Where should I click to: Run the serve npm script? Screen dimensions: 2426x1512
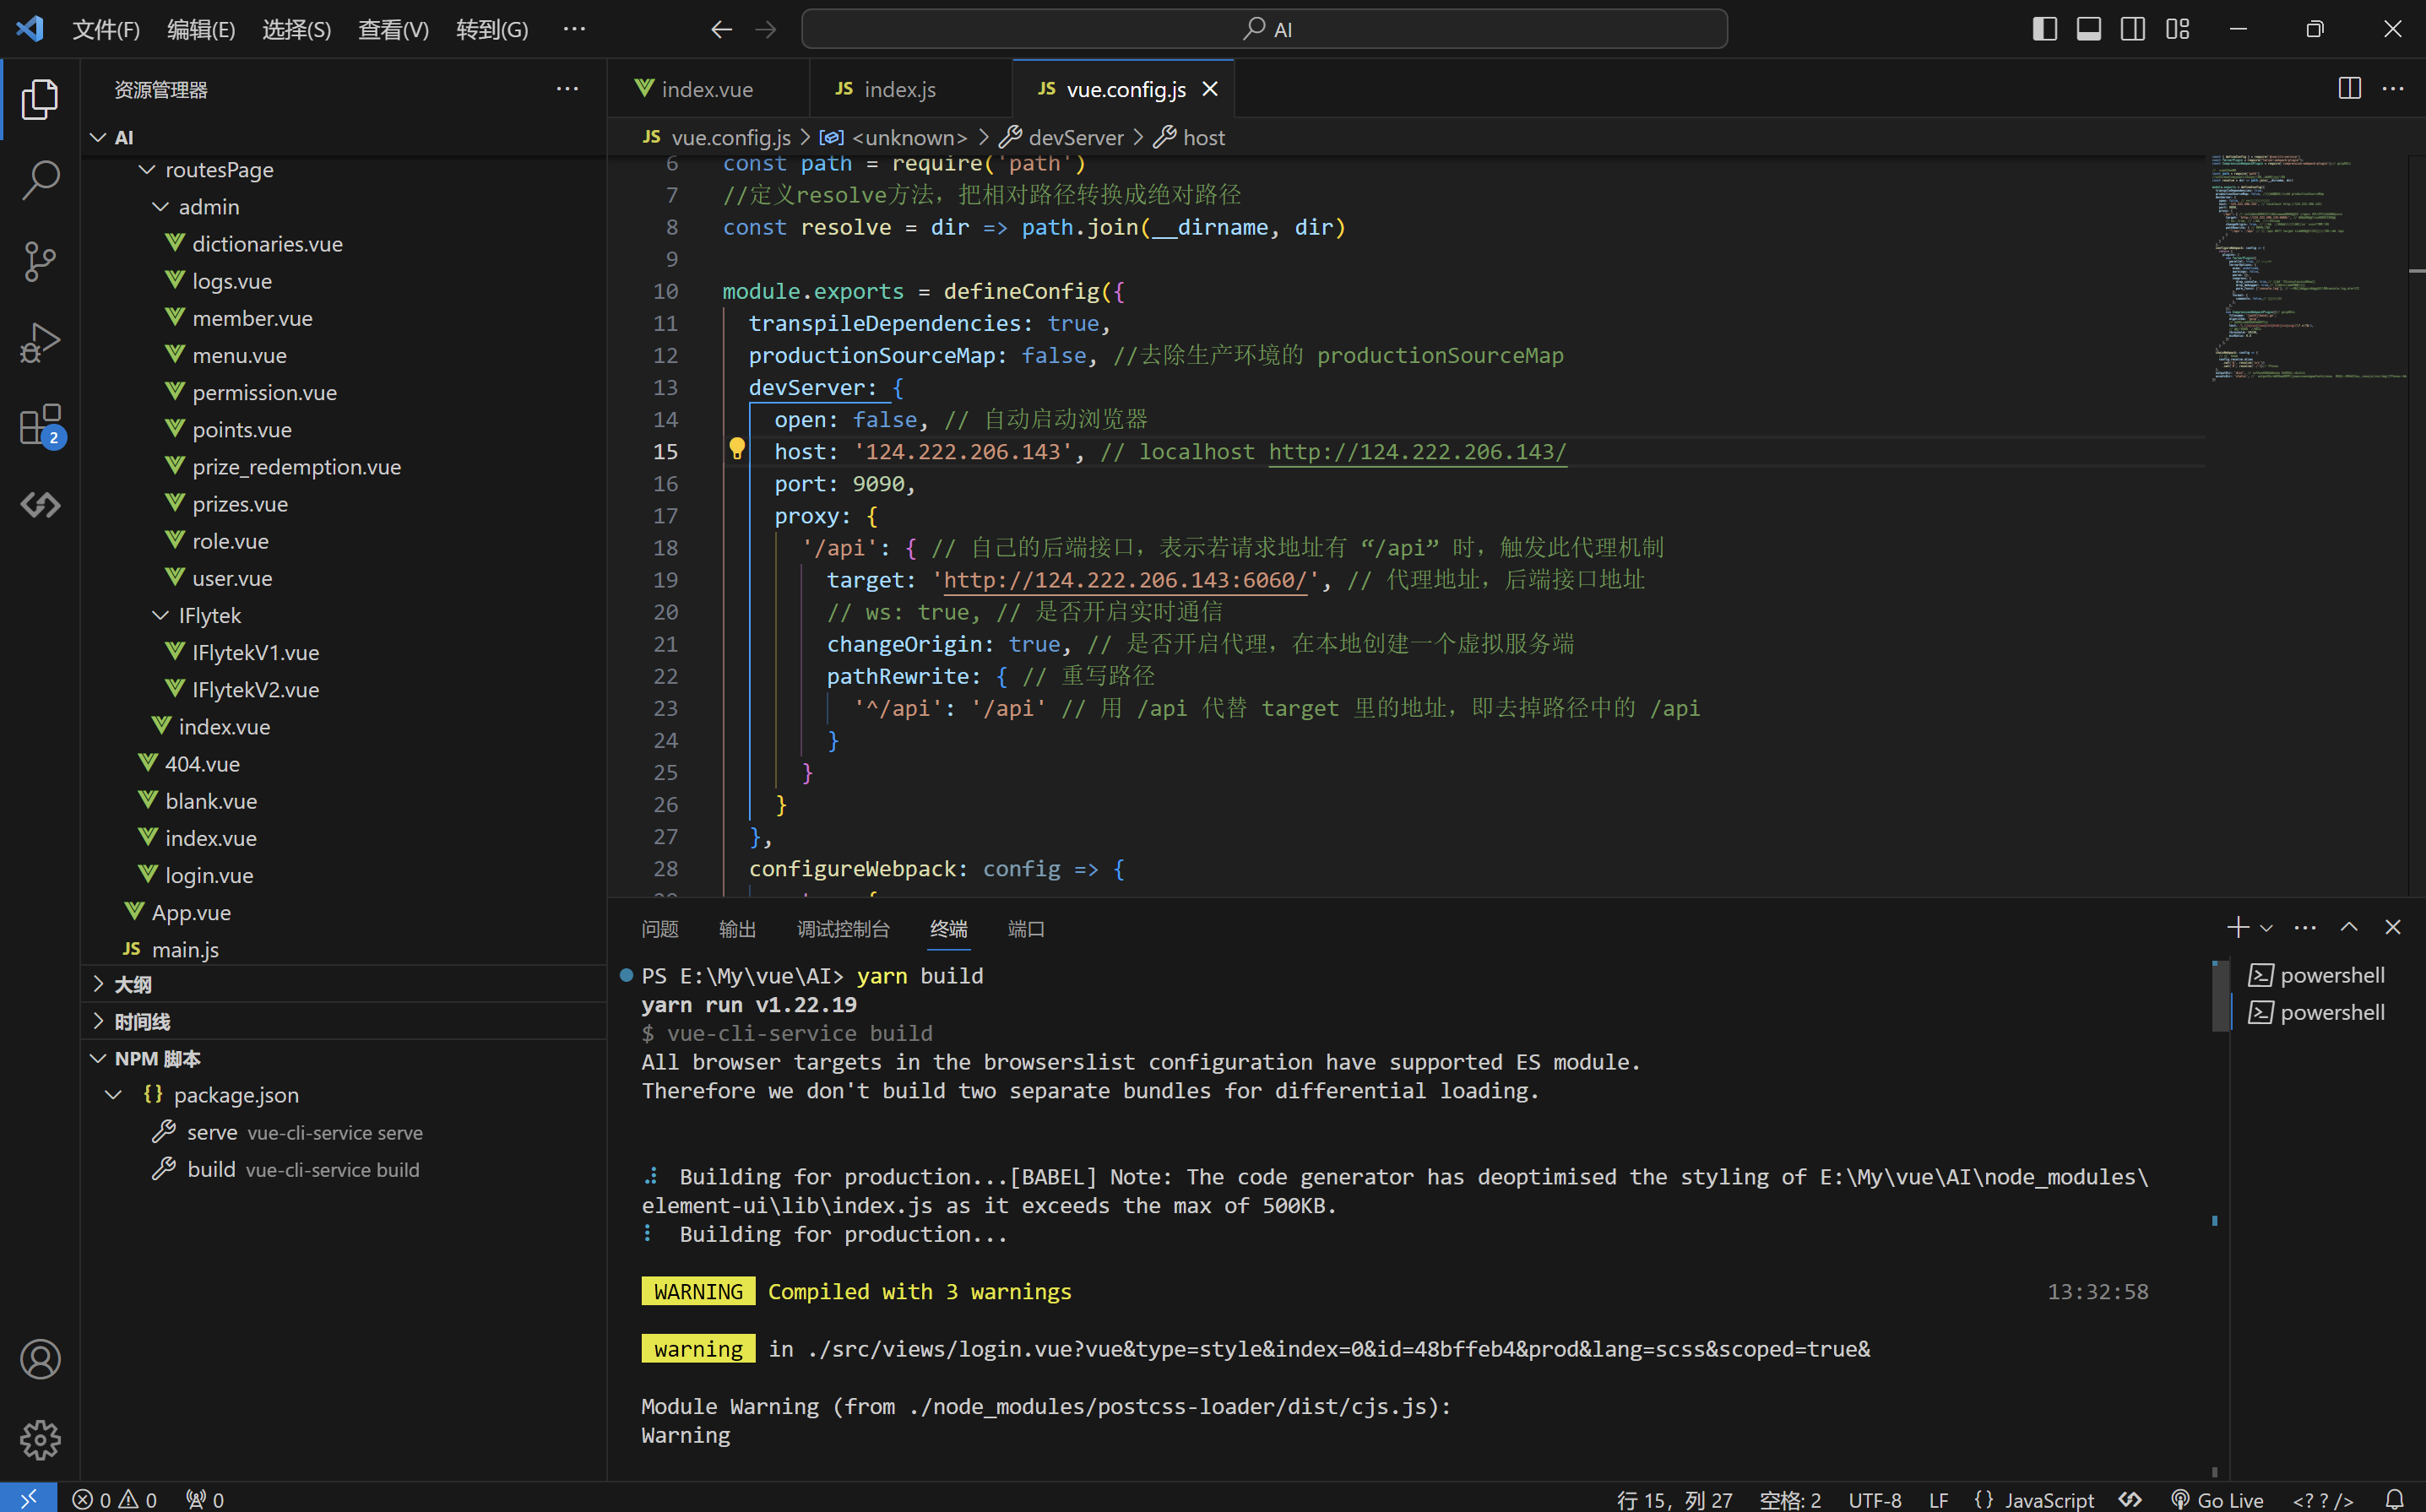click(344, 1132)
